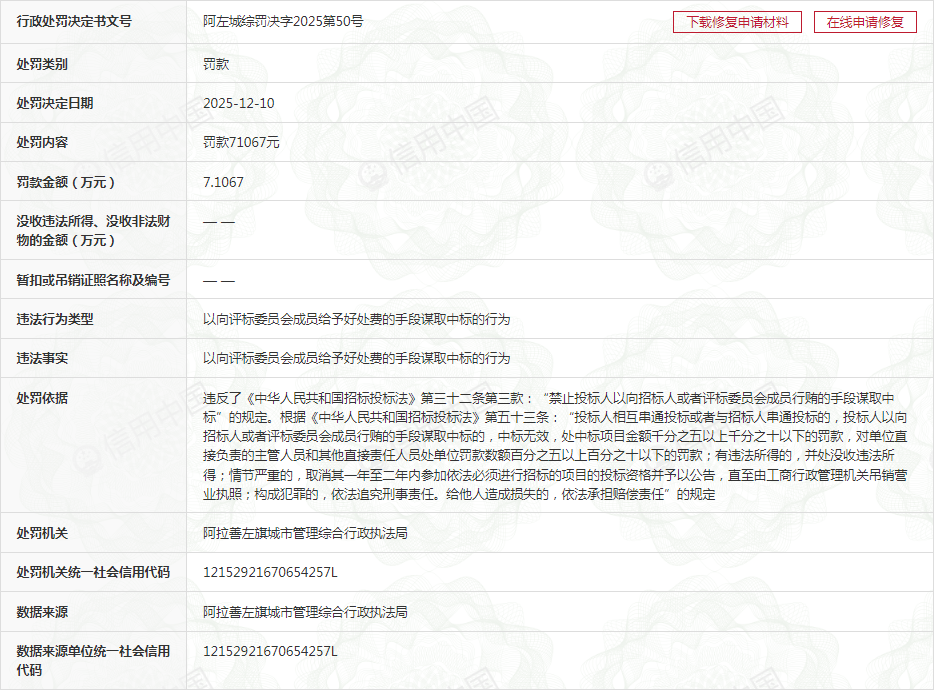Click the 行政处罚决定书文号 row label
Screen dimensions: 936x690
[x=74, y=21]
